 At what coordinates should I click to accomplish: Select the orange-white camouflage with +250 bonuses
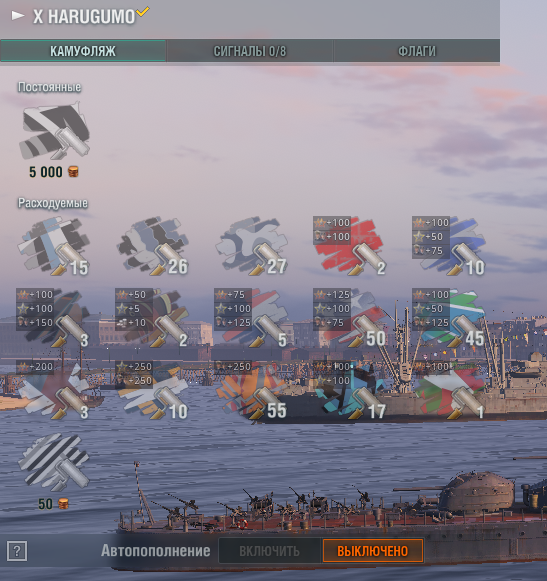[152, 390]
